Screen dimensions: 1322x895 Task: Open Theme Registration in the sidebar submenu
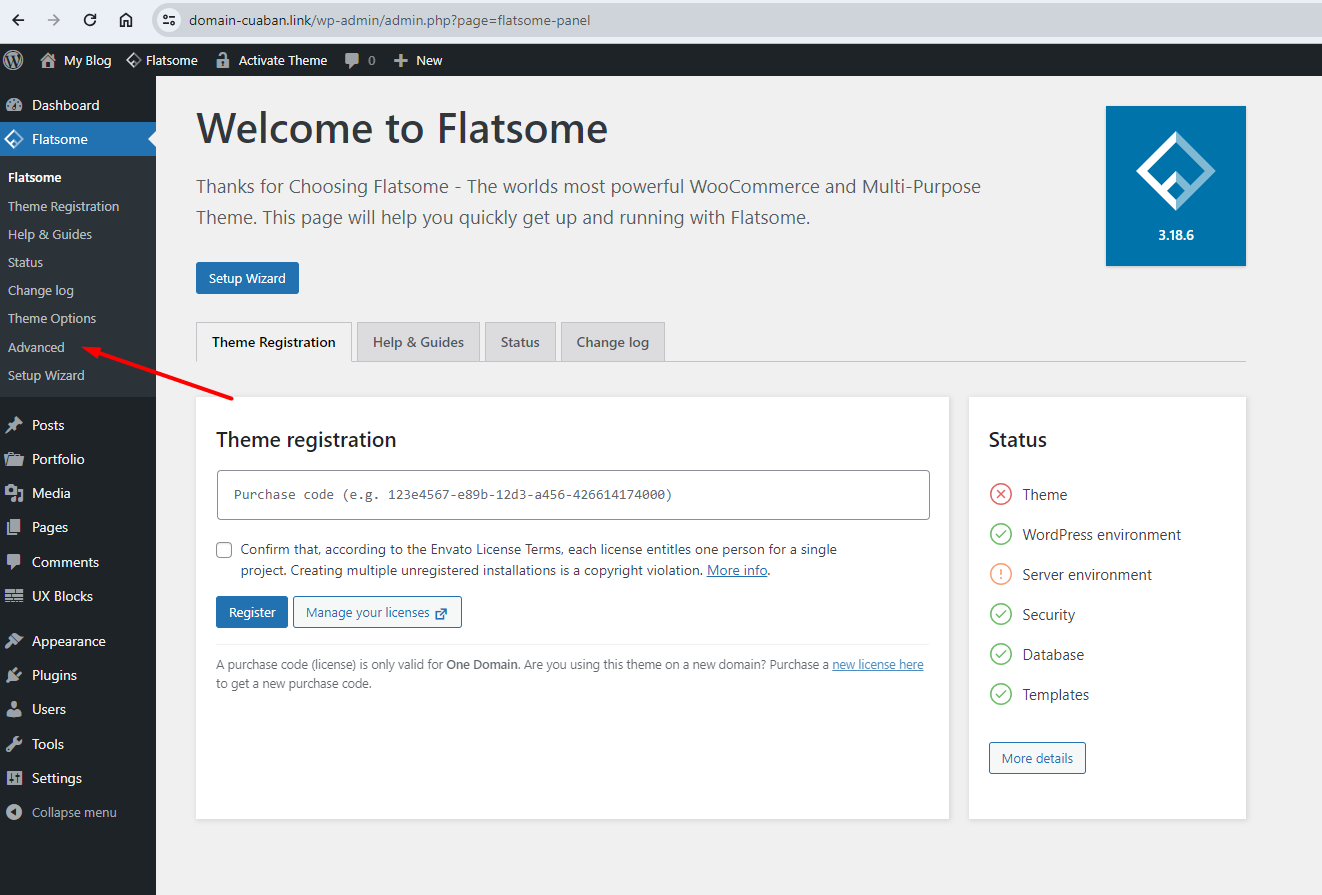click(x=64, y=206)
